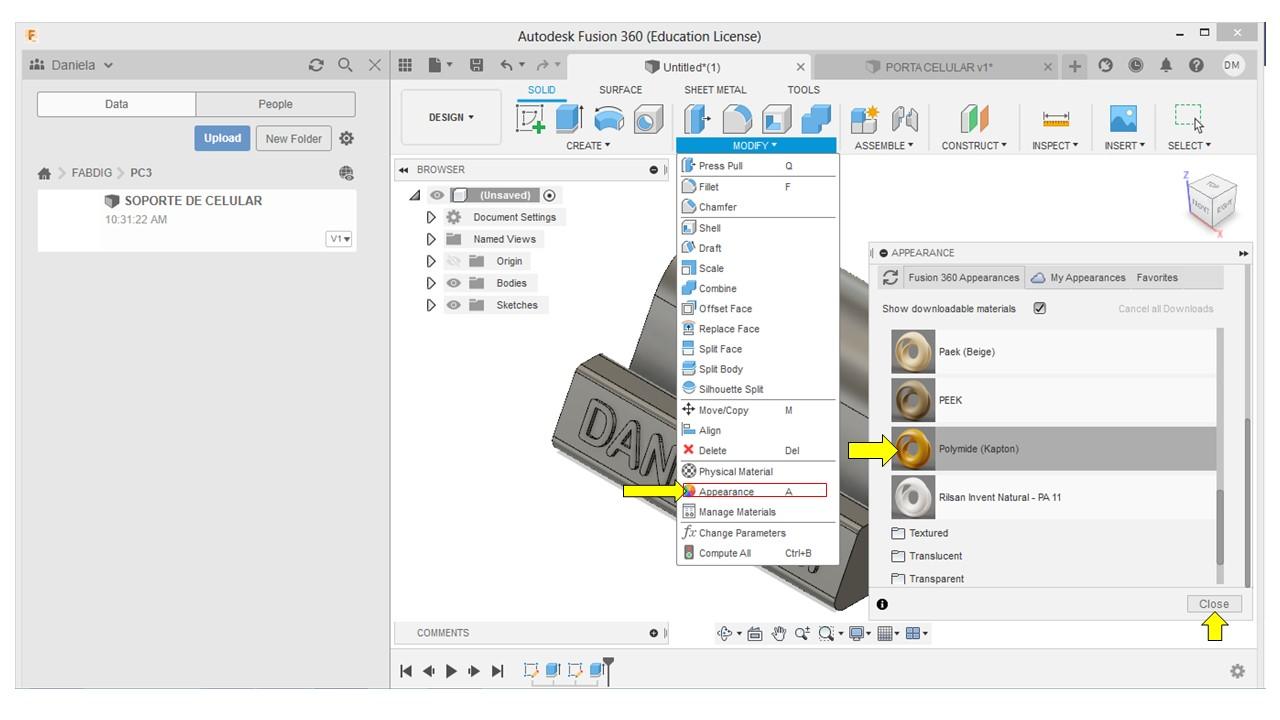
Task: Click the refresh icon in Data panel
Action: [x=317, y=66]
